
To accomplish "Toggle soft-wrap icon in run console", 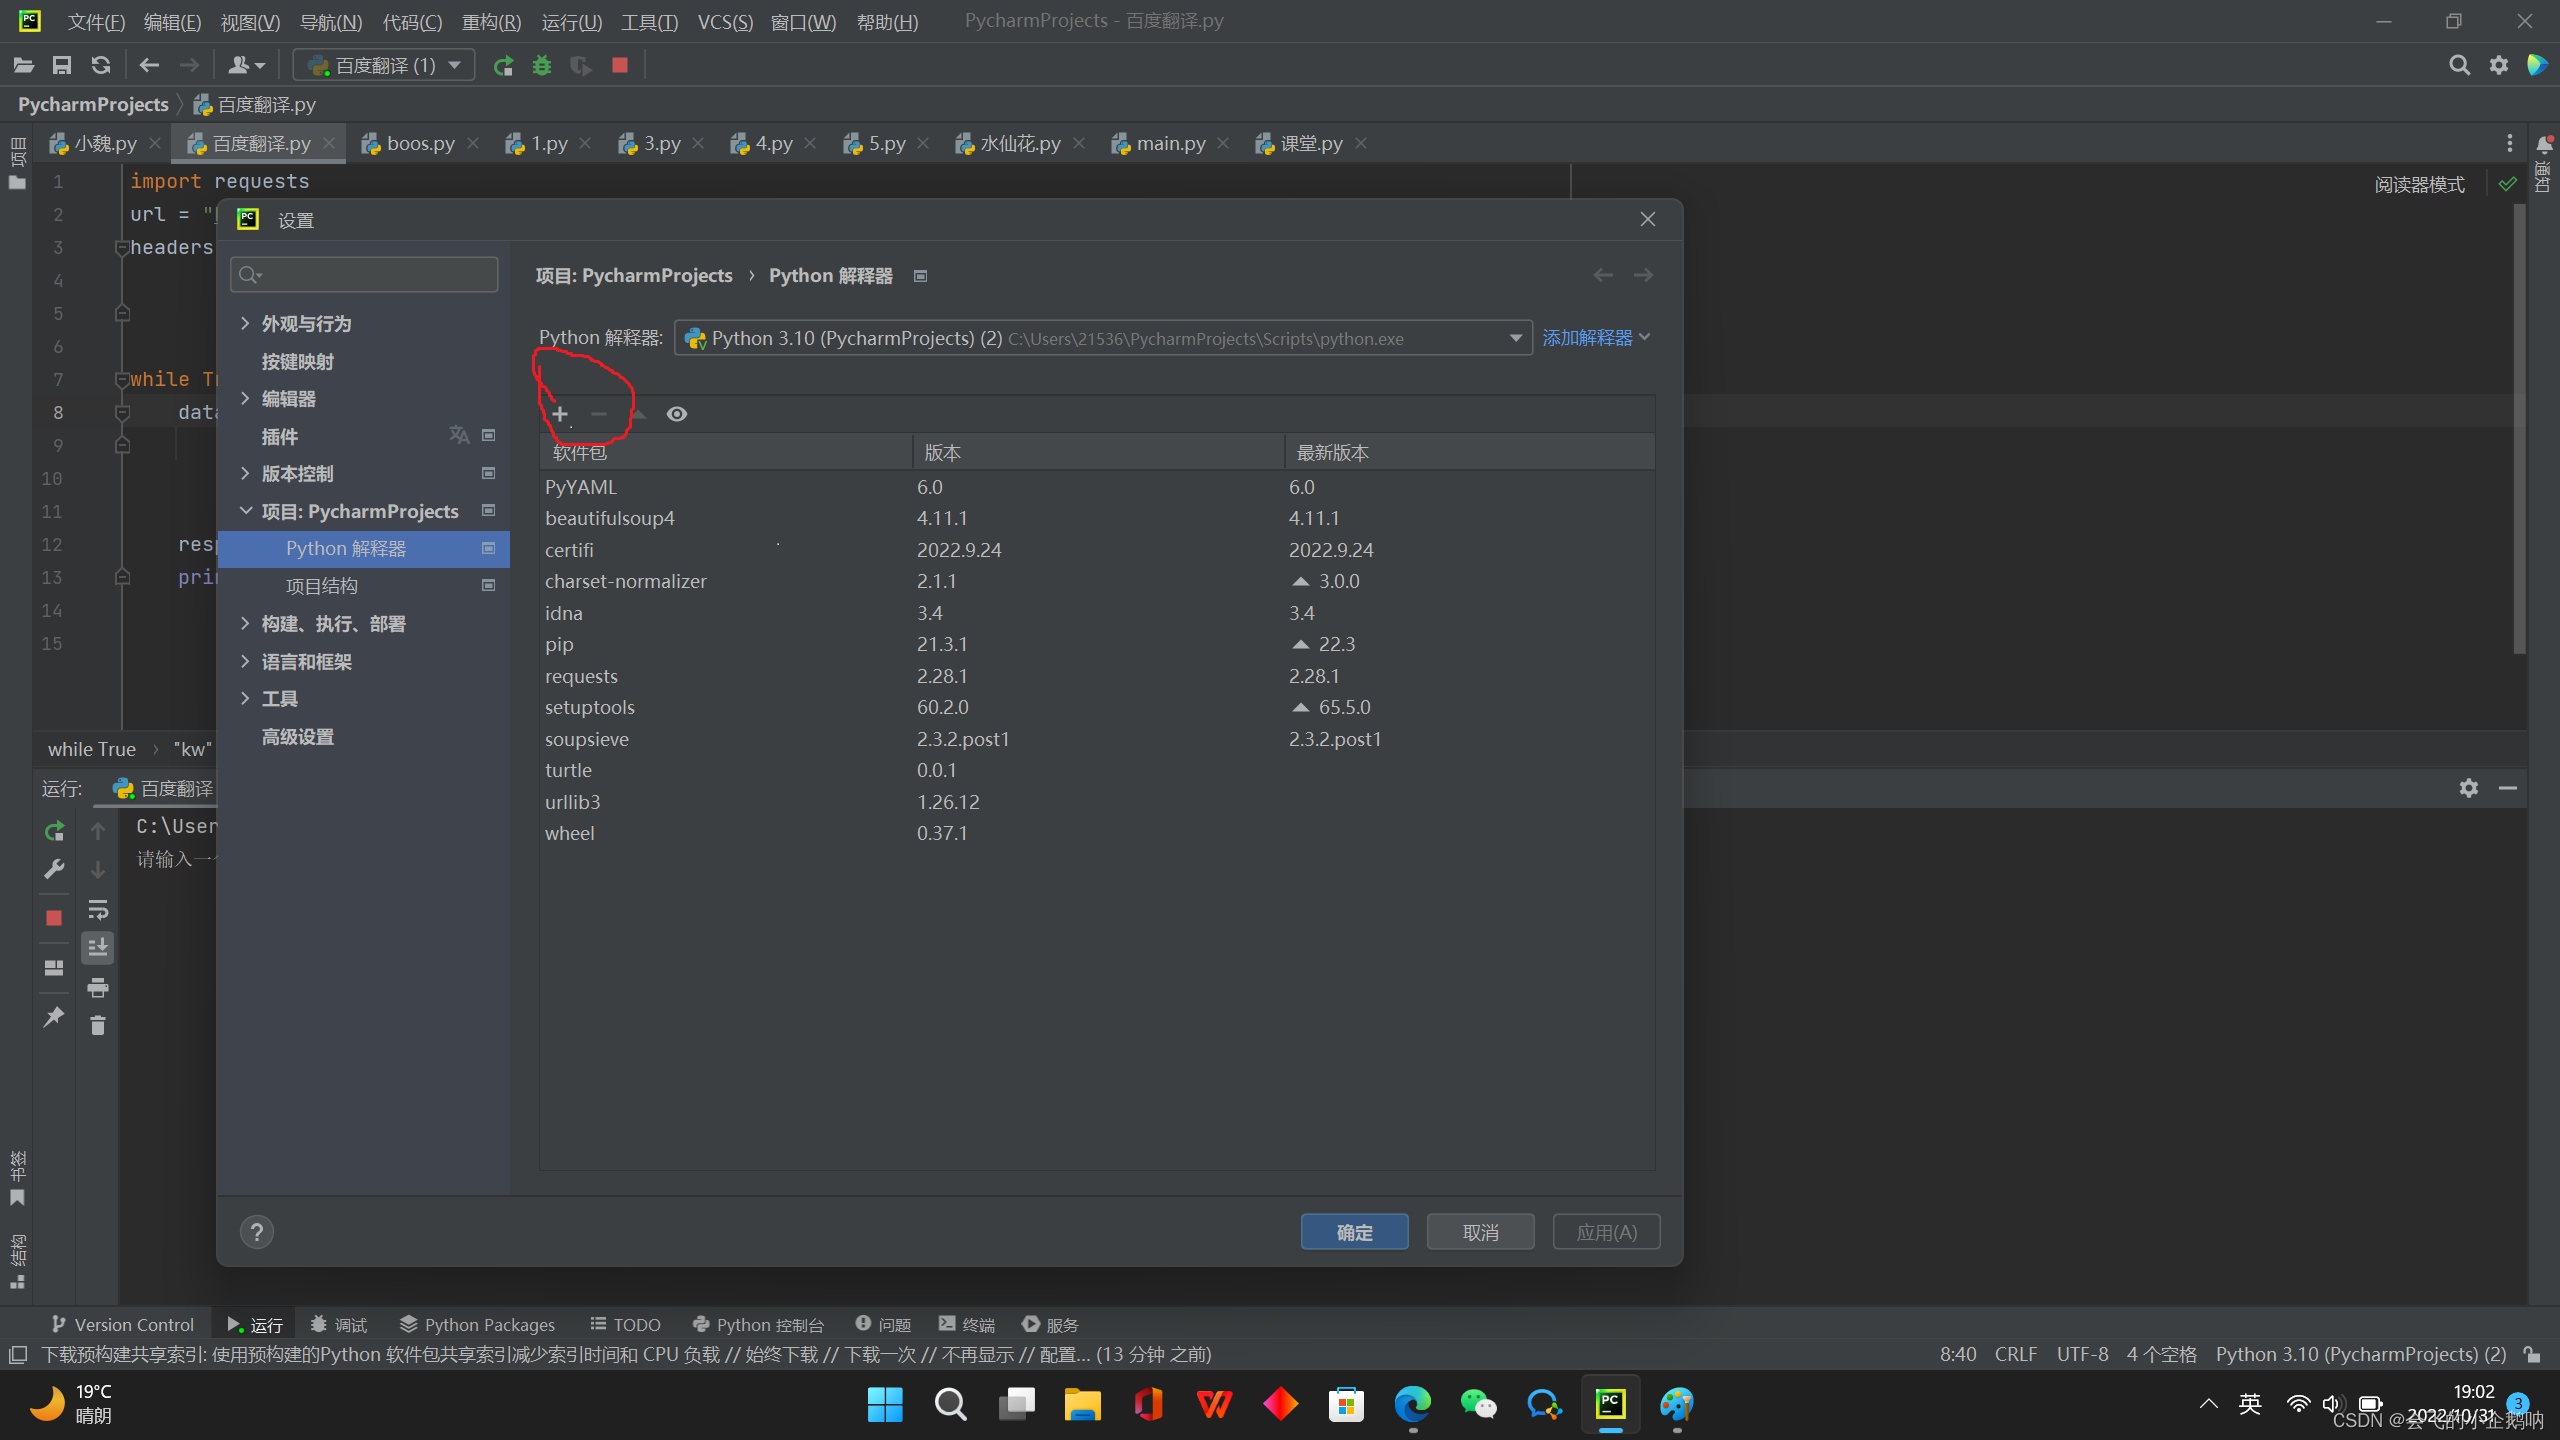I will [98, 910].
